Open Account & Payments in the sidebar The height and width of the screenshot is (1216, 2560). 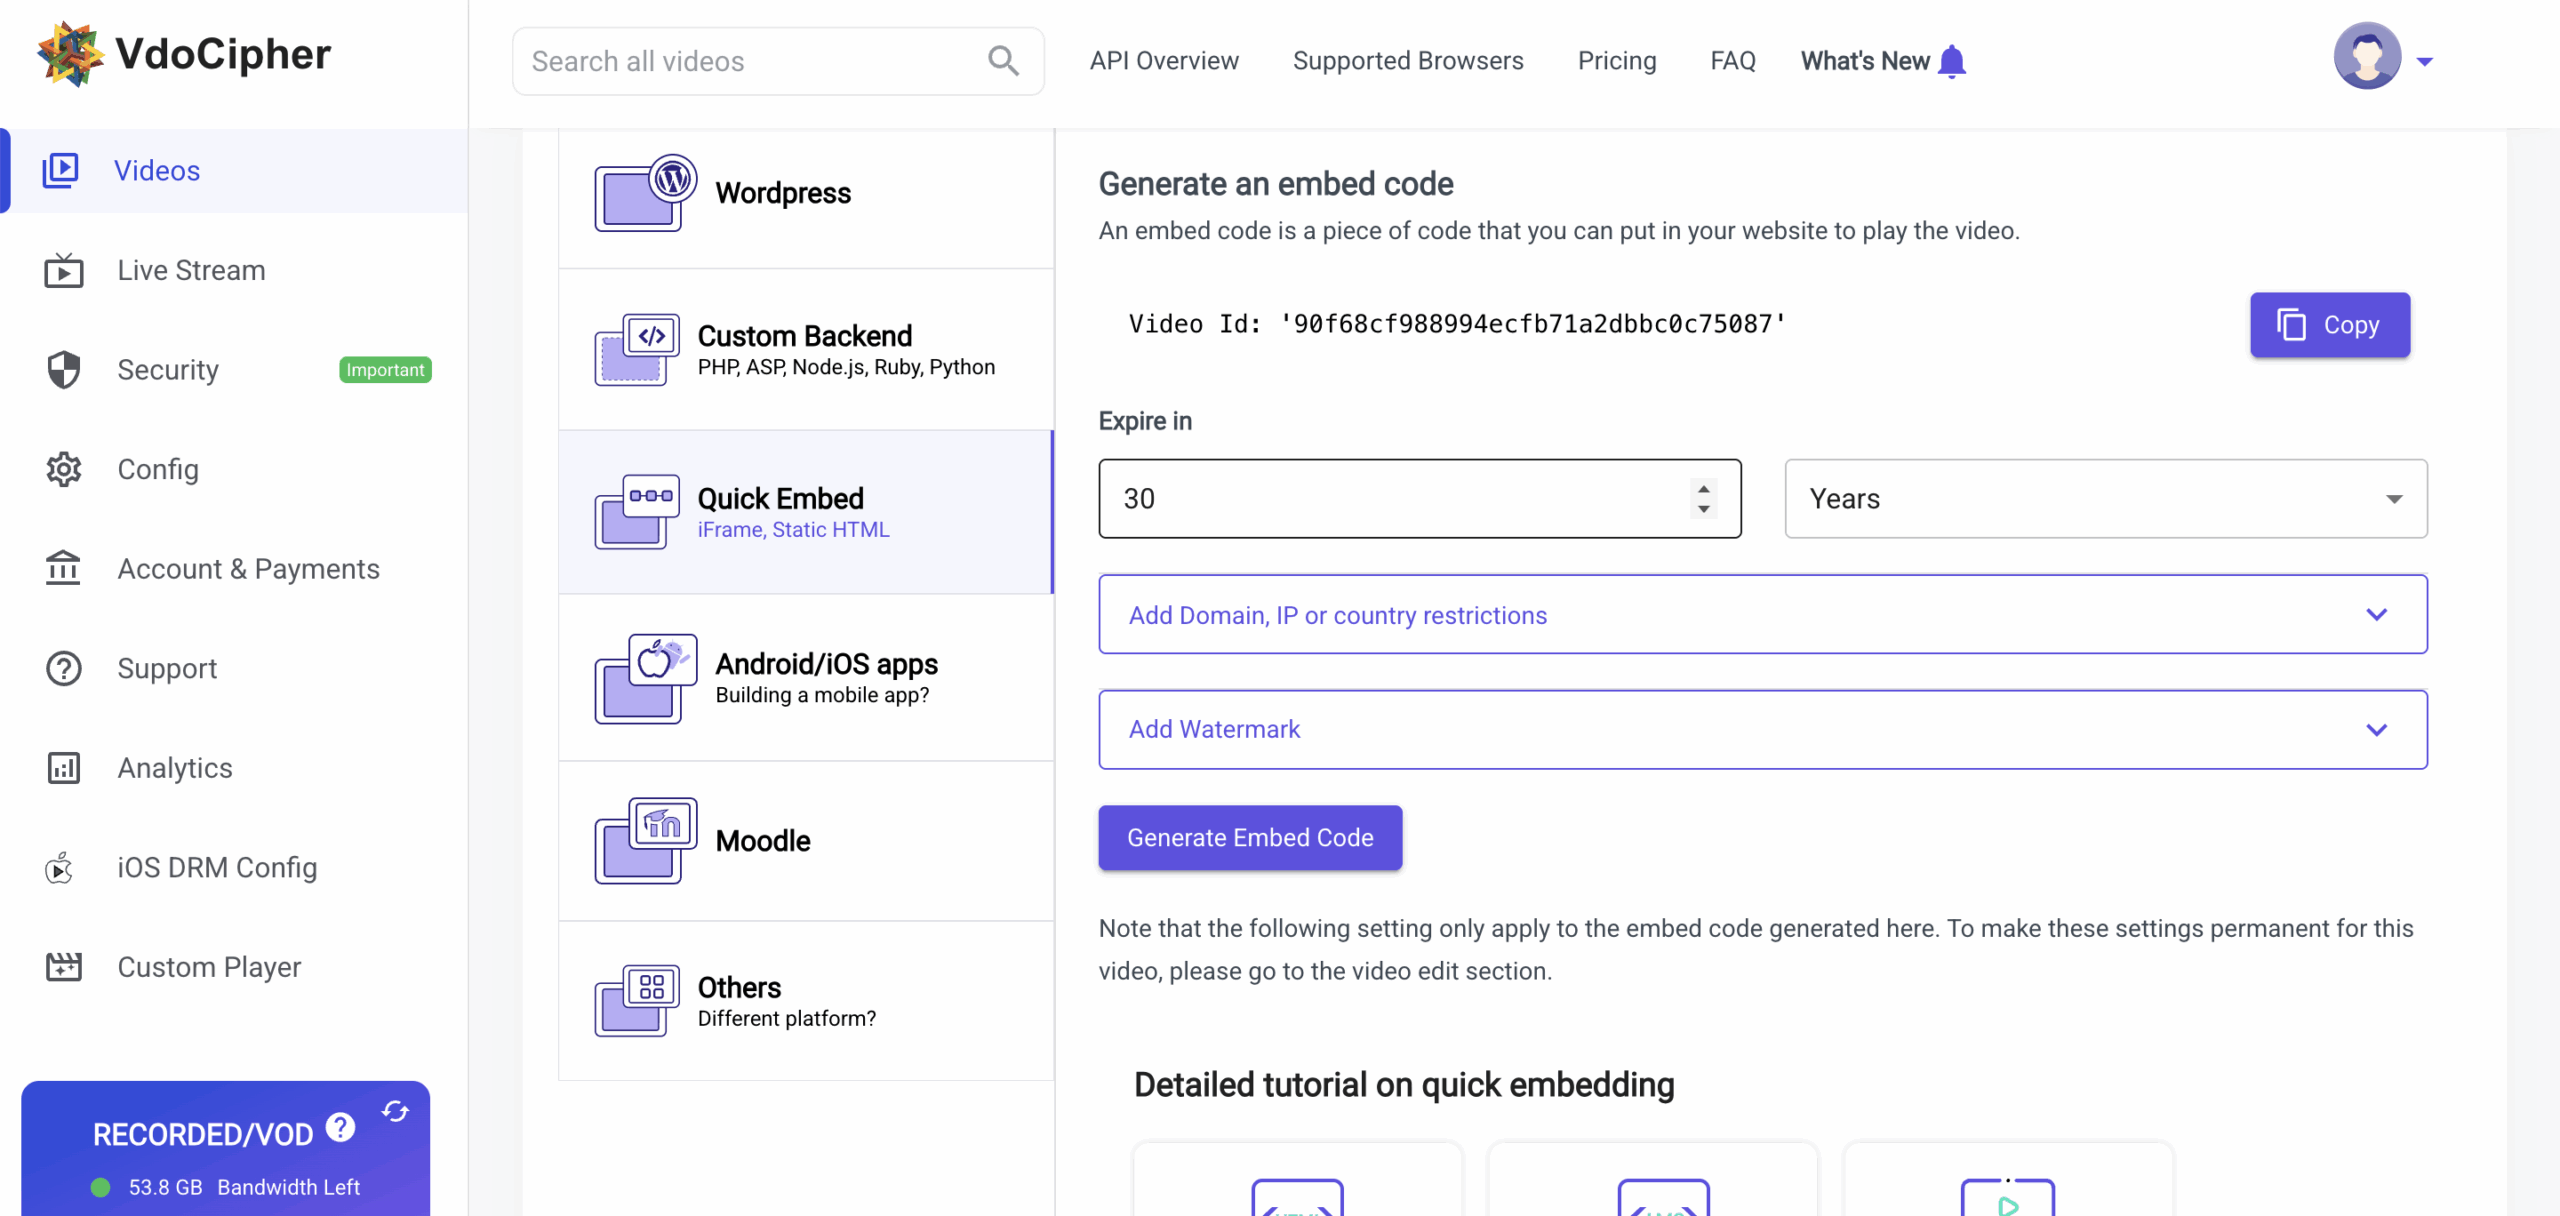tap(234, 568)
